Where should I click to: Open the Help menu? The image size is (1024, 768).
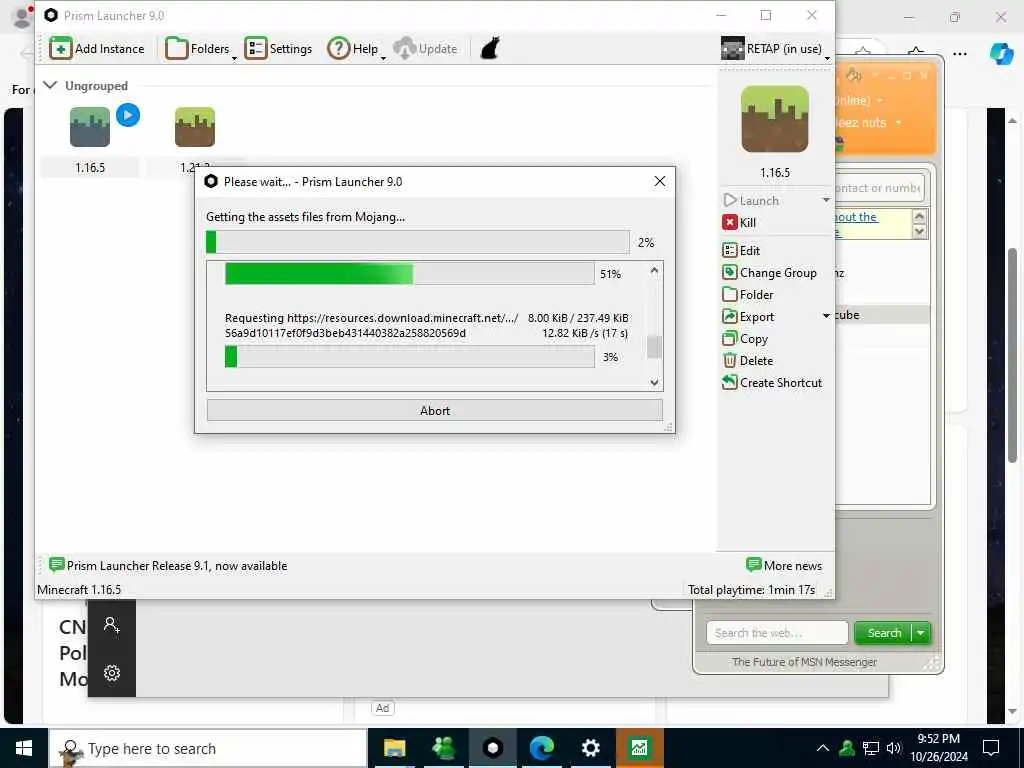pos(356,48)
